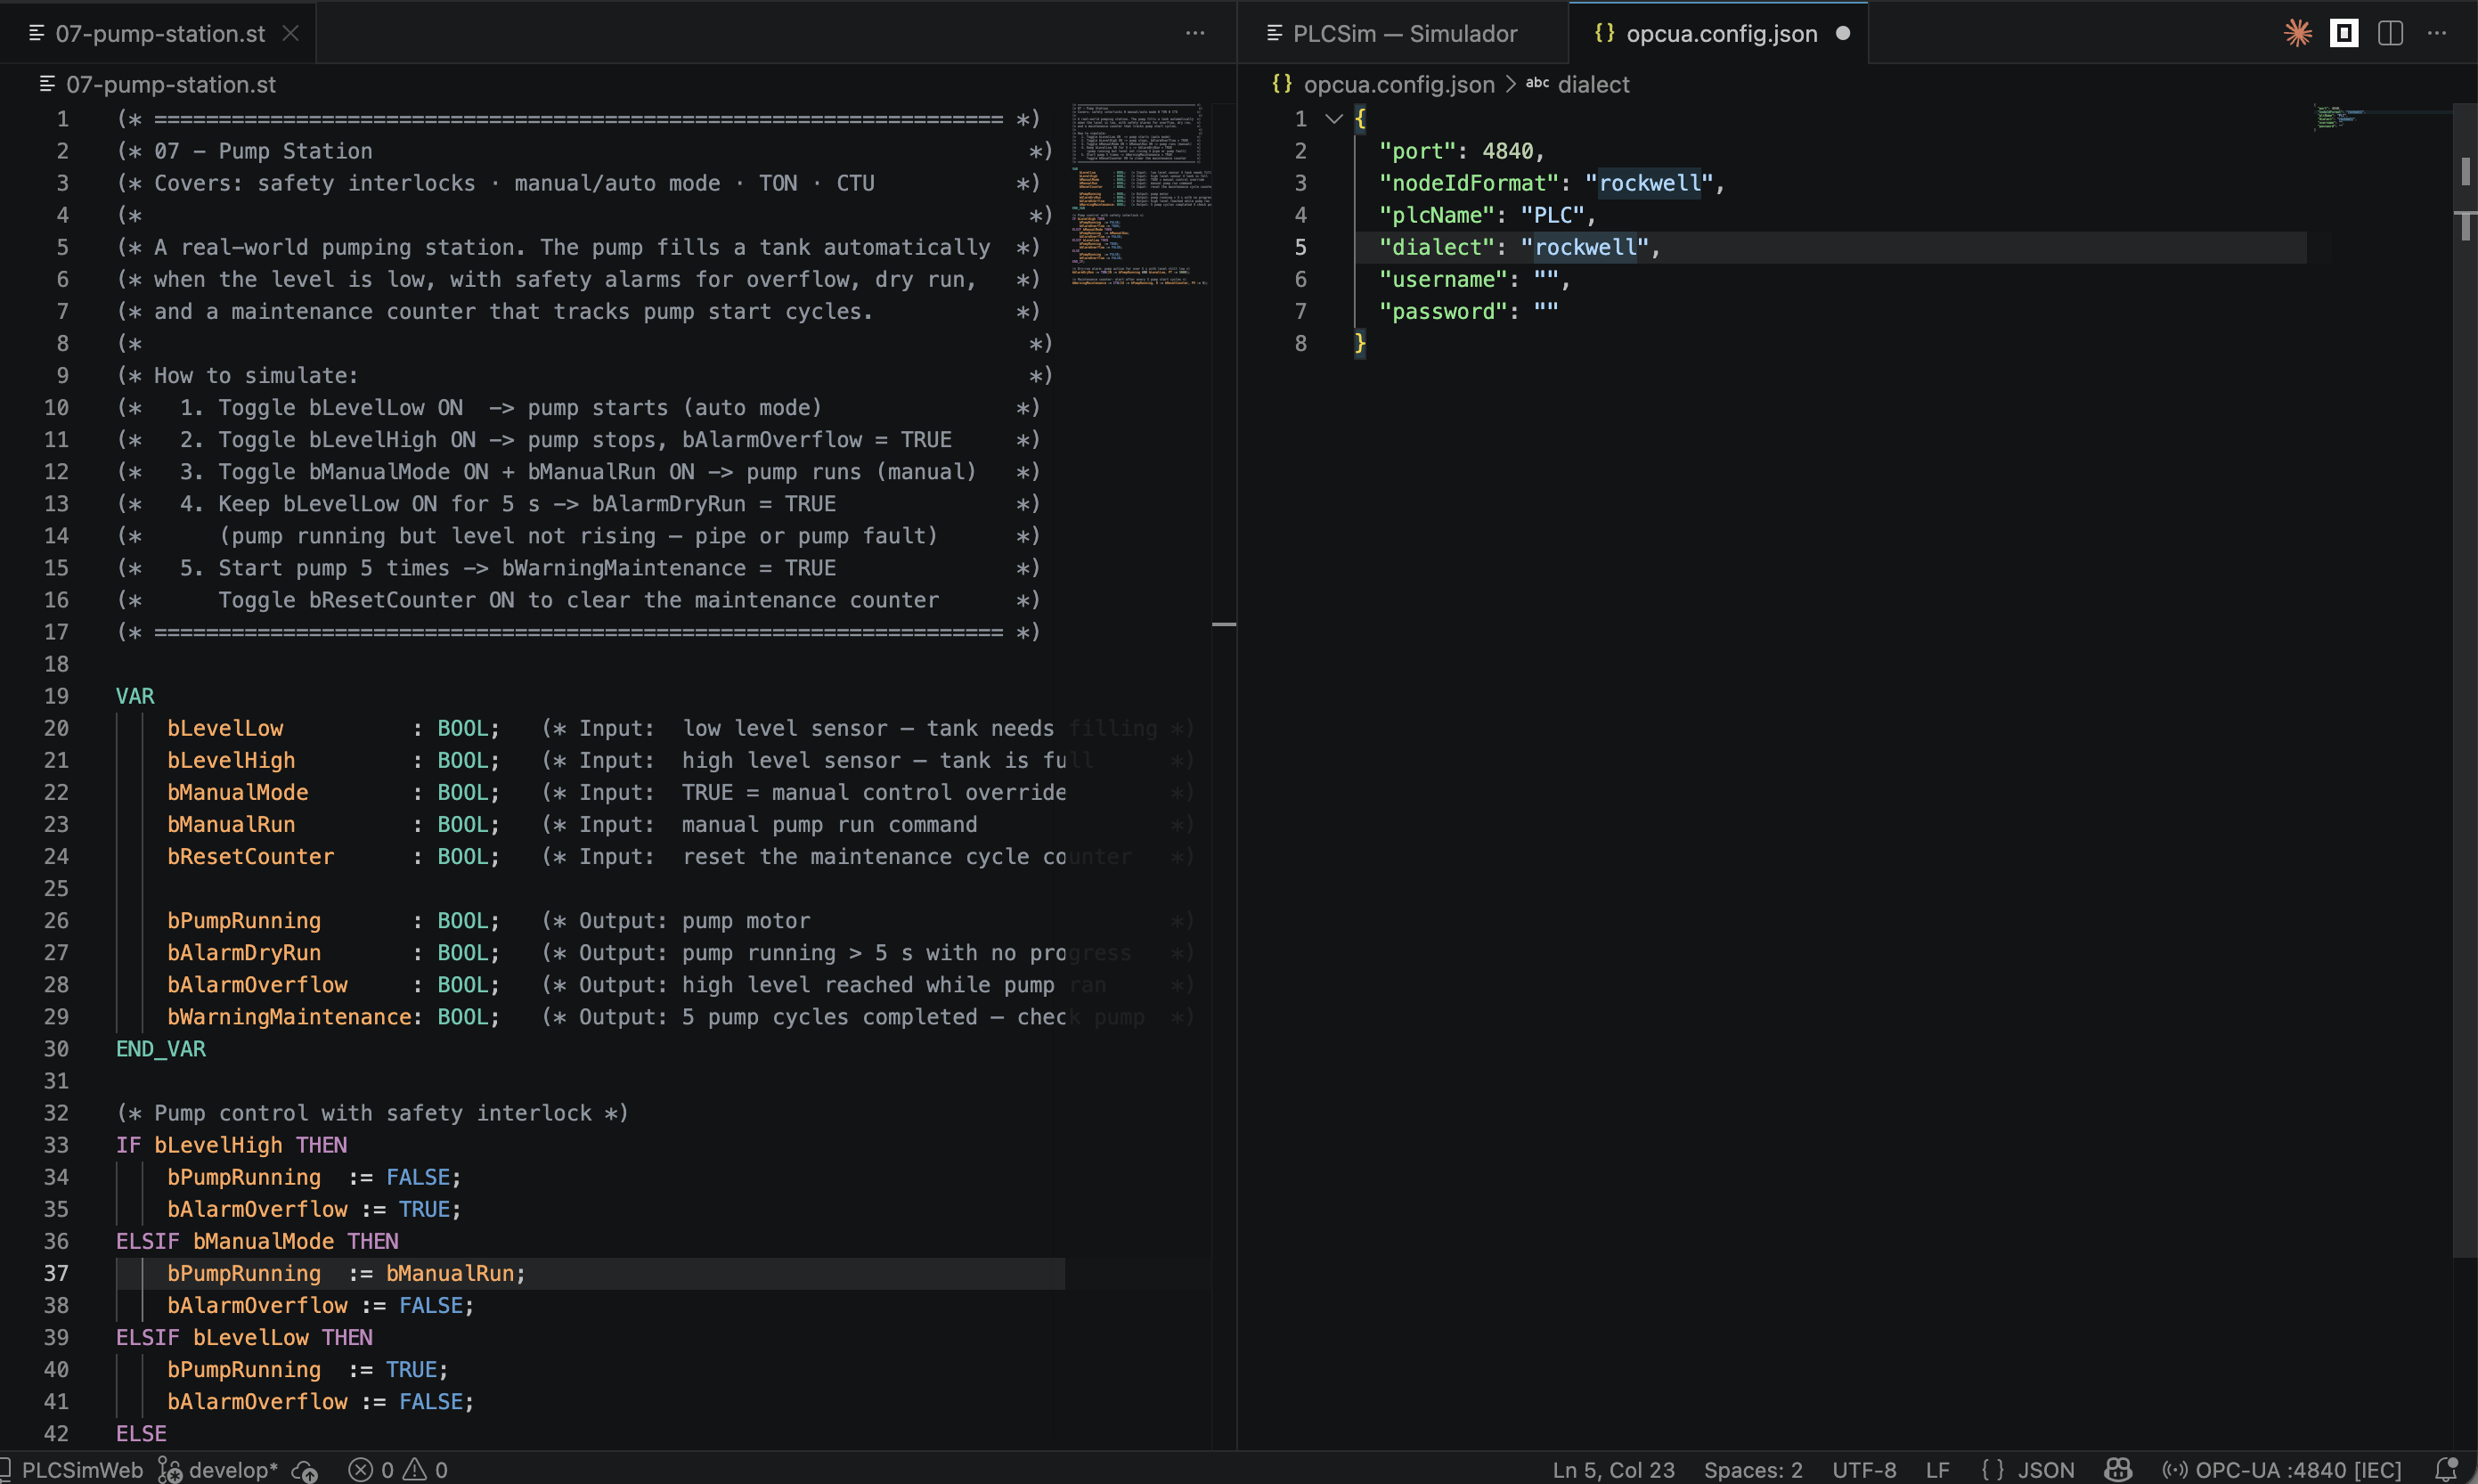Click Ln 5, Col 23 cursor position
Image resolution: width=2478 pixels, height=1484 pixels.
point(1613,1469)
